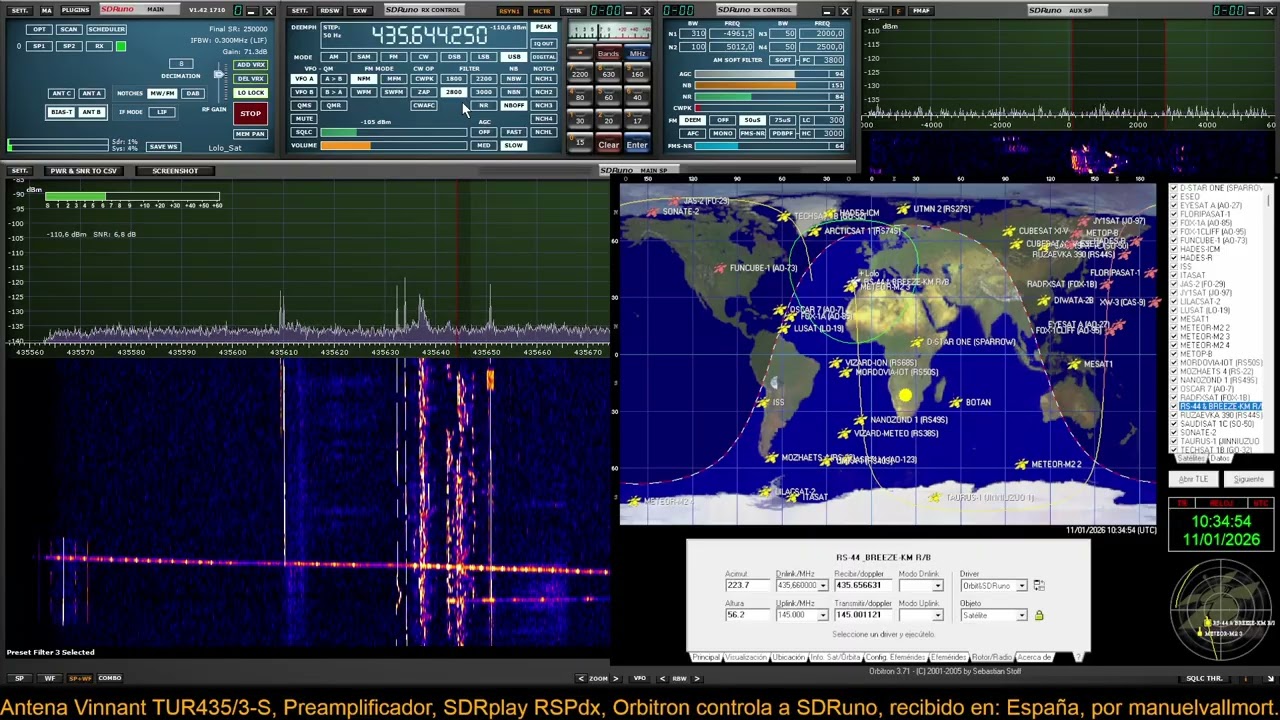The height and width of the screenshot is (720, 1280).
Task: Switch to the Visualización tab
Action: [746, 657]
